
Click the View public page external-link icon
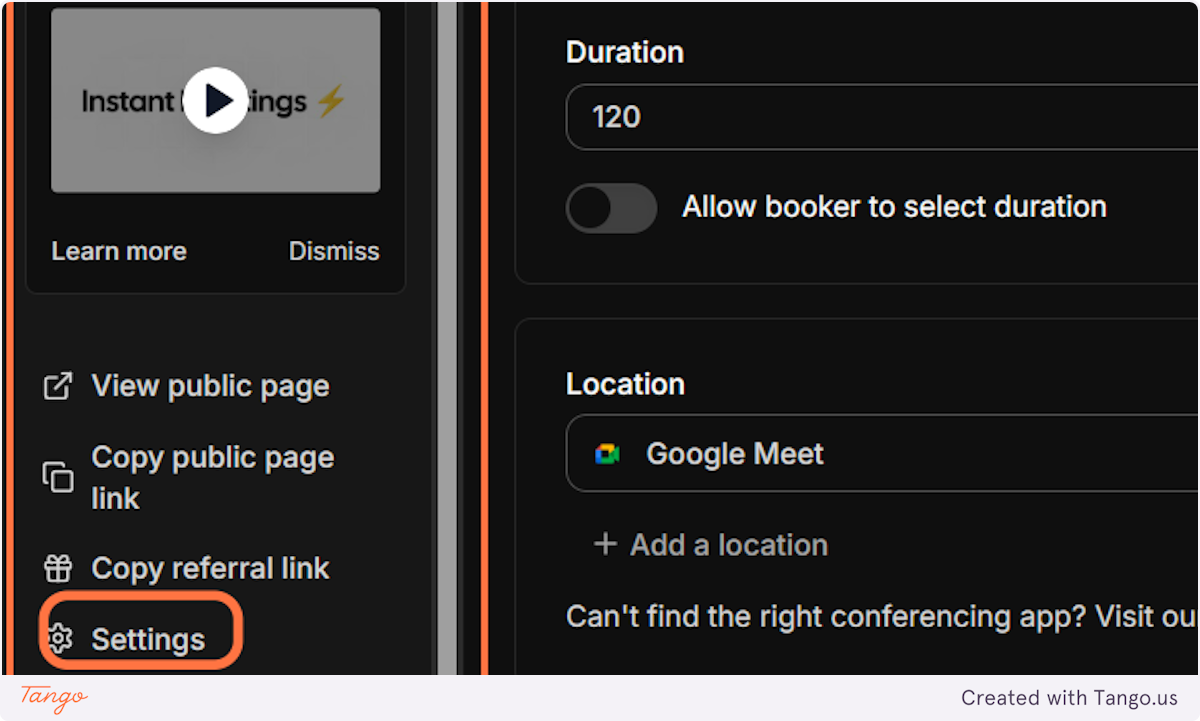tap(58, 386)
